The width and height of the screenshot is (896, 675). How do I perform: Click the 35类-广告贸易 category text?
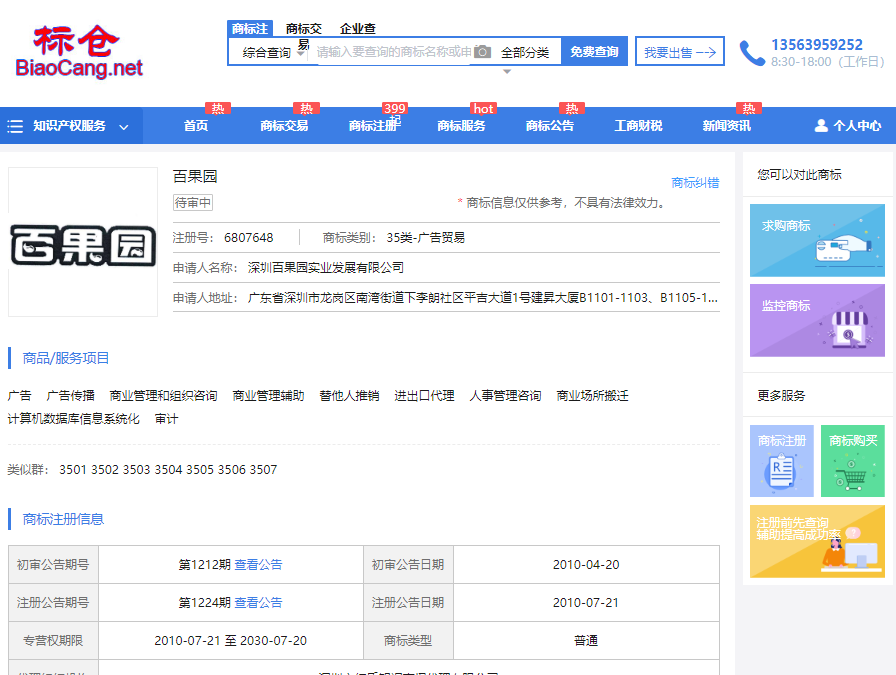click(x=426, y=238)
